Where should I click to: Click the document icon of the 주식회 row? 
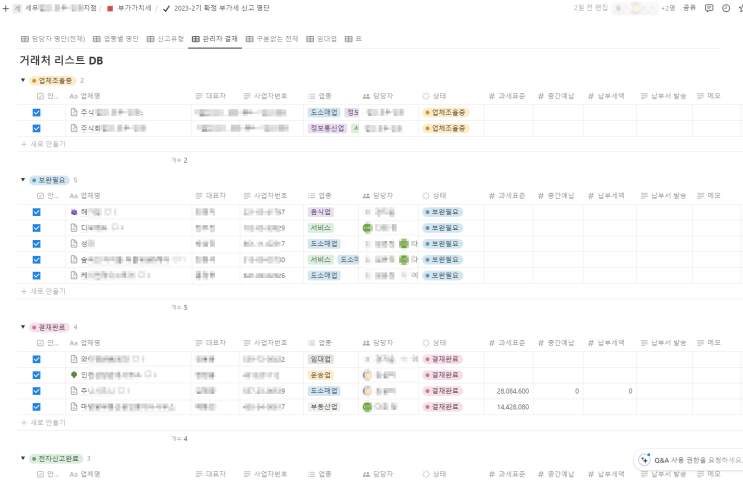(74, 128)
